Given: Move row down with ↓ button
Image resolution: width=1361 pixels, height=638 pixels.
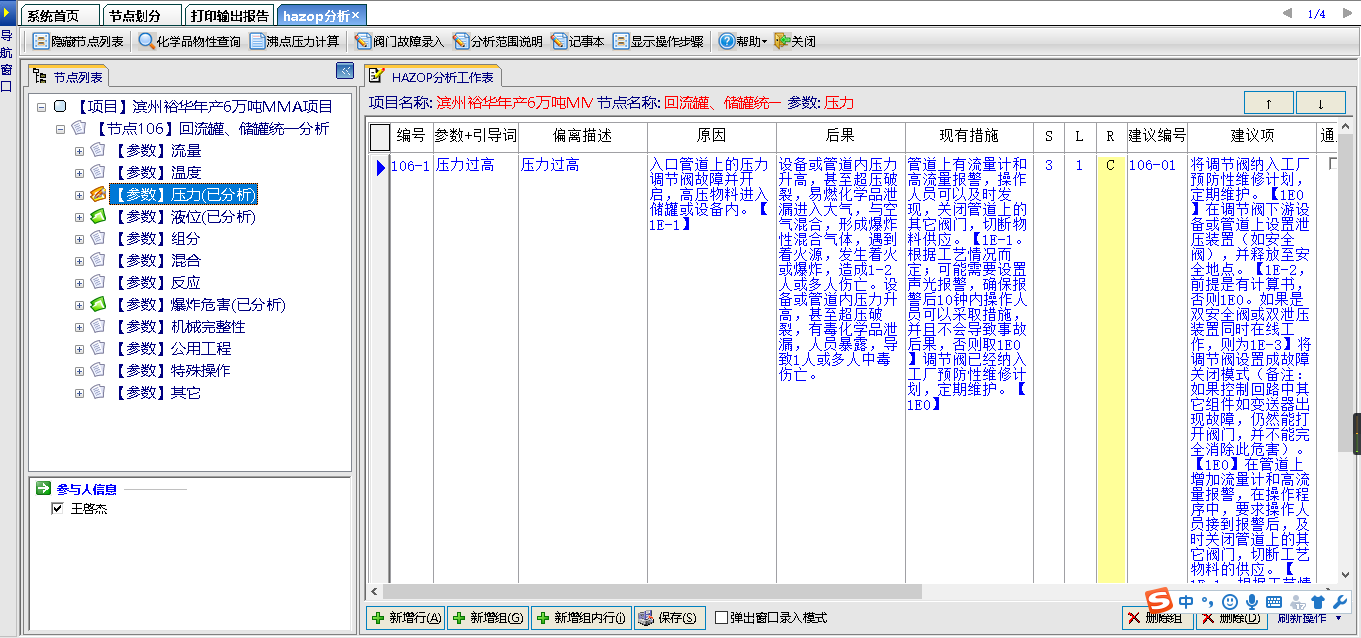Looking at the screenshot, I should click(x=1321, y=103).
